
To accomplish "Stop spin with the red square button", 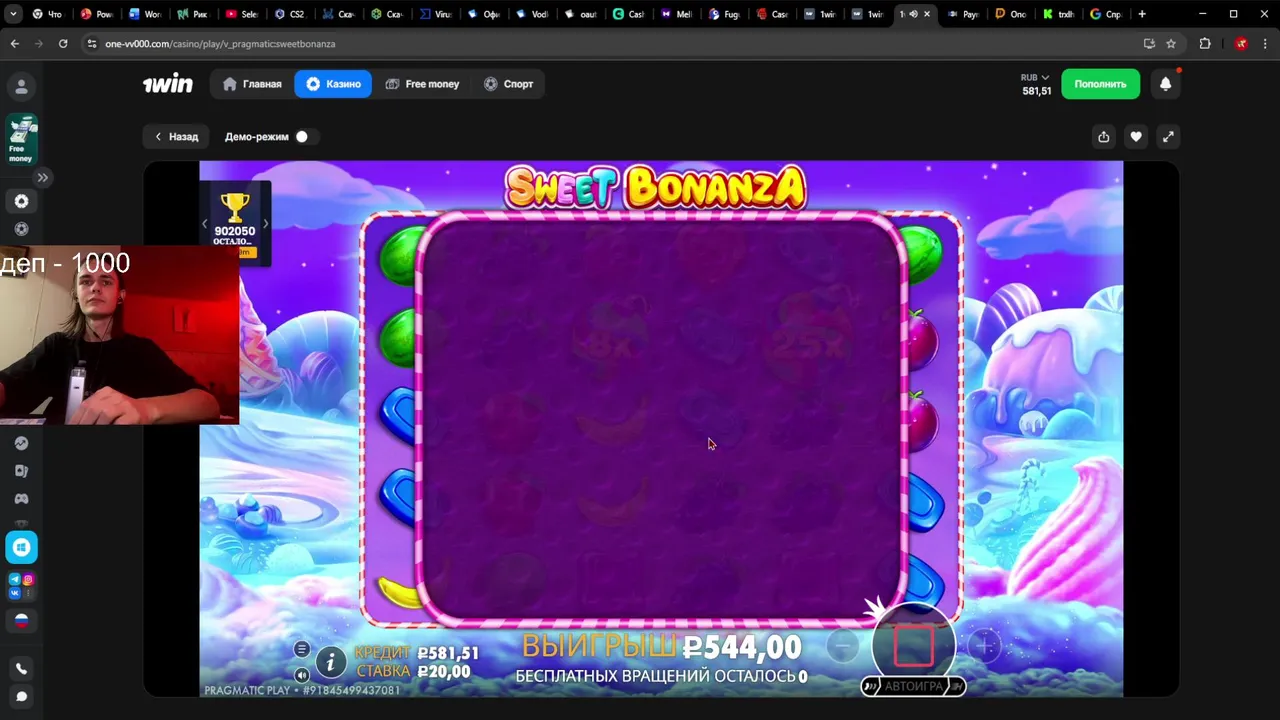I will pos(913,646).
